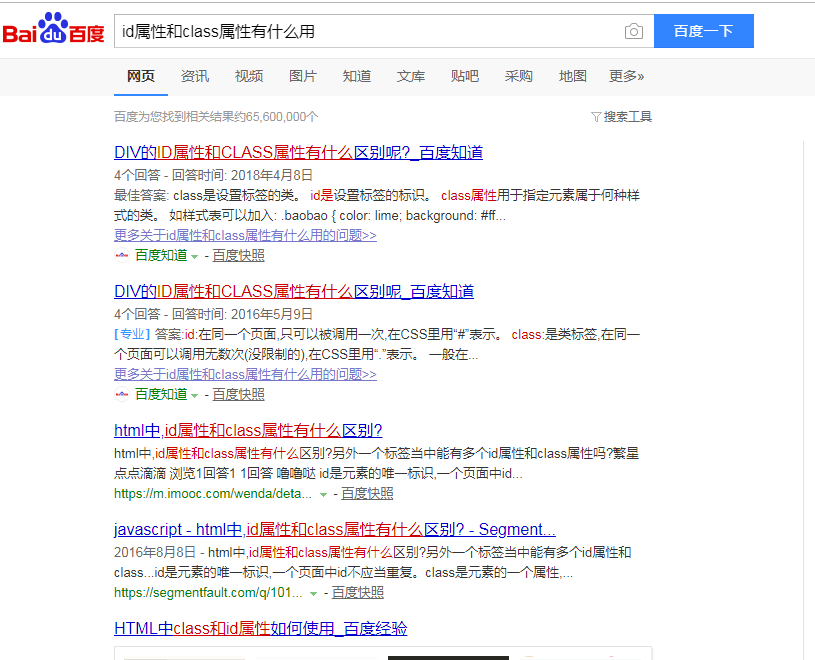Click second result date 回答时间: 2016年5月9日

point(242,314)
